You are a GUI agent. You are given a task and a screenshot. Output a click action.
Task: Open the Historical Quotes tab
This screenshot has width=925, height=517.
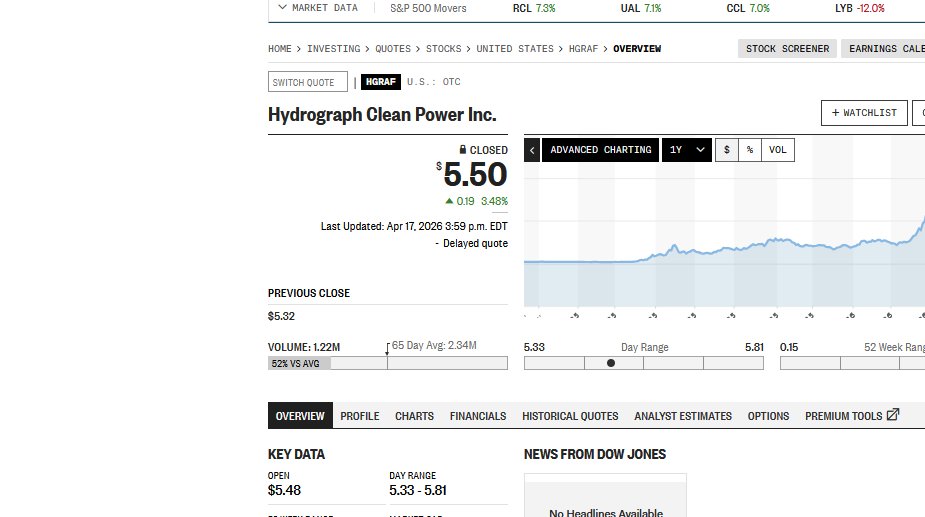pos(570,415)
